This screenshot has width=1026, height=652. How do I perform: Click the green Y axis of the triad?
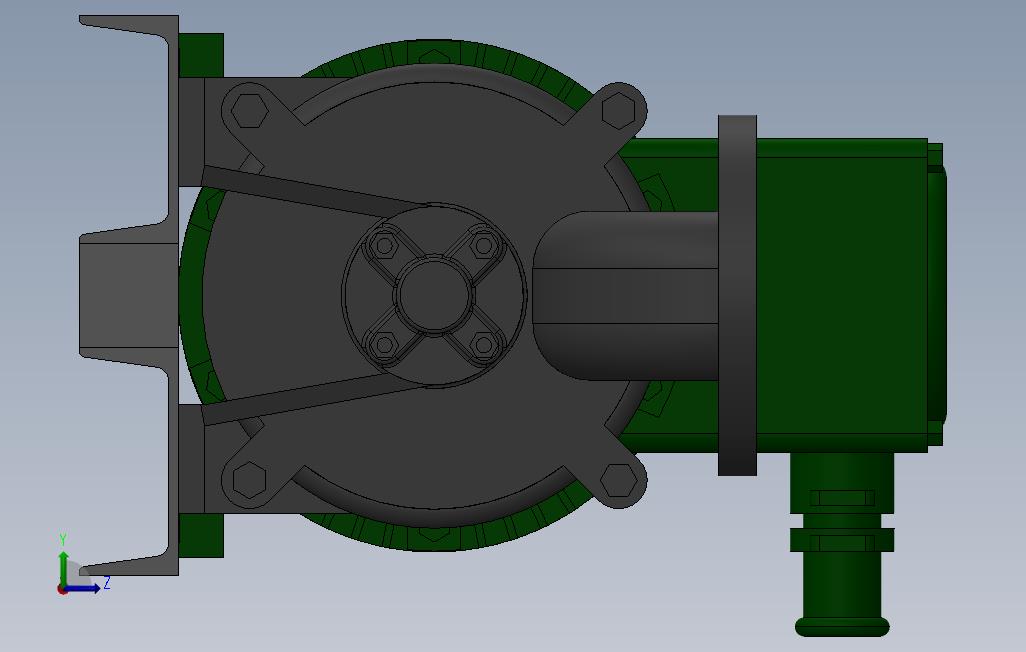(63, 569)
